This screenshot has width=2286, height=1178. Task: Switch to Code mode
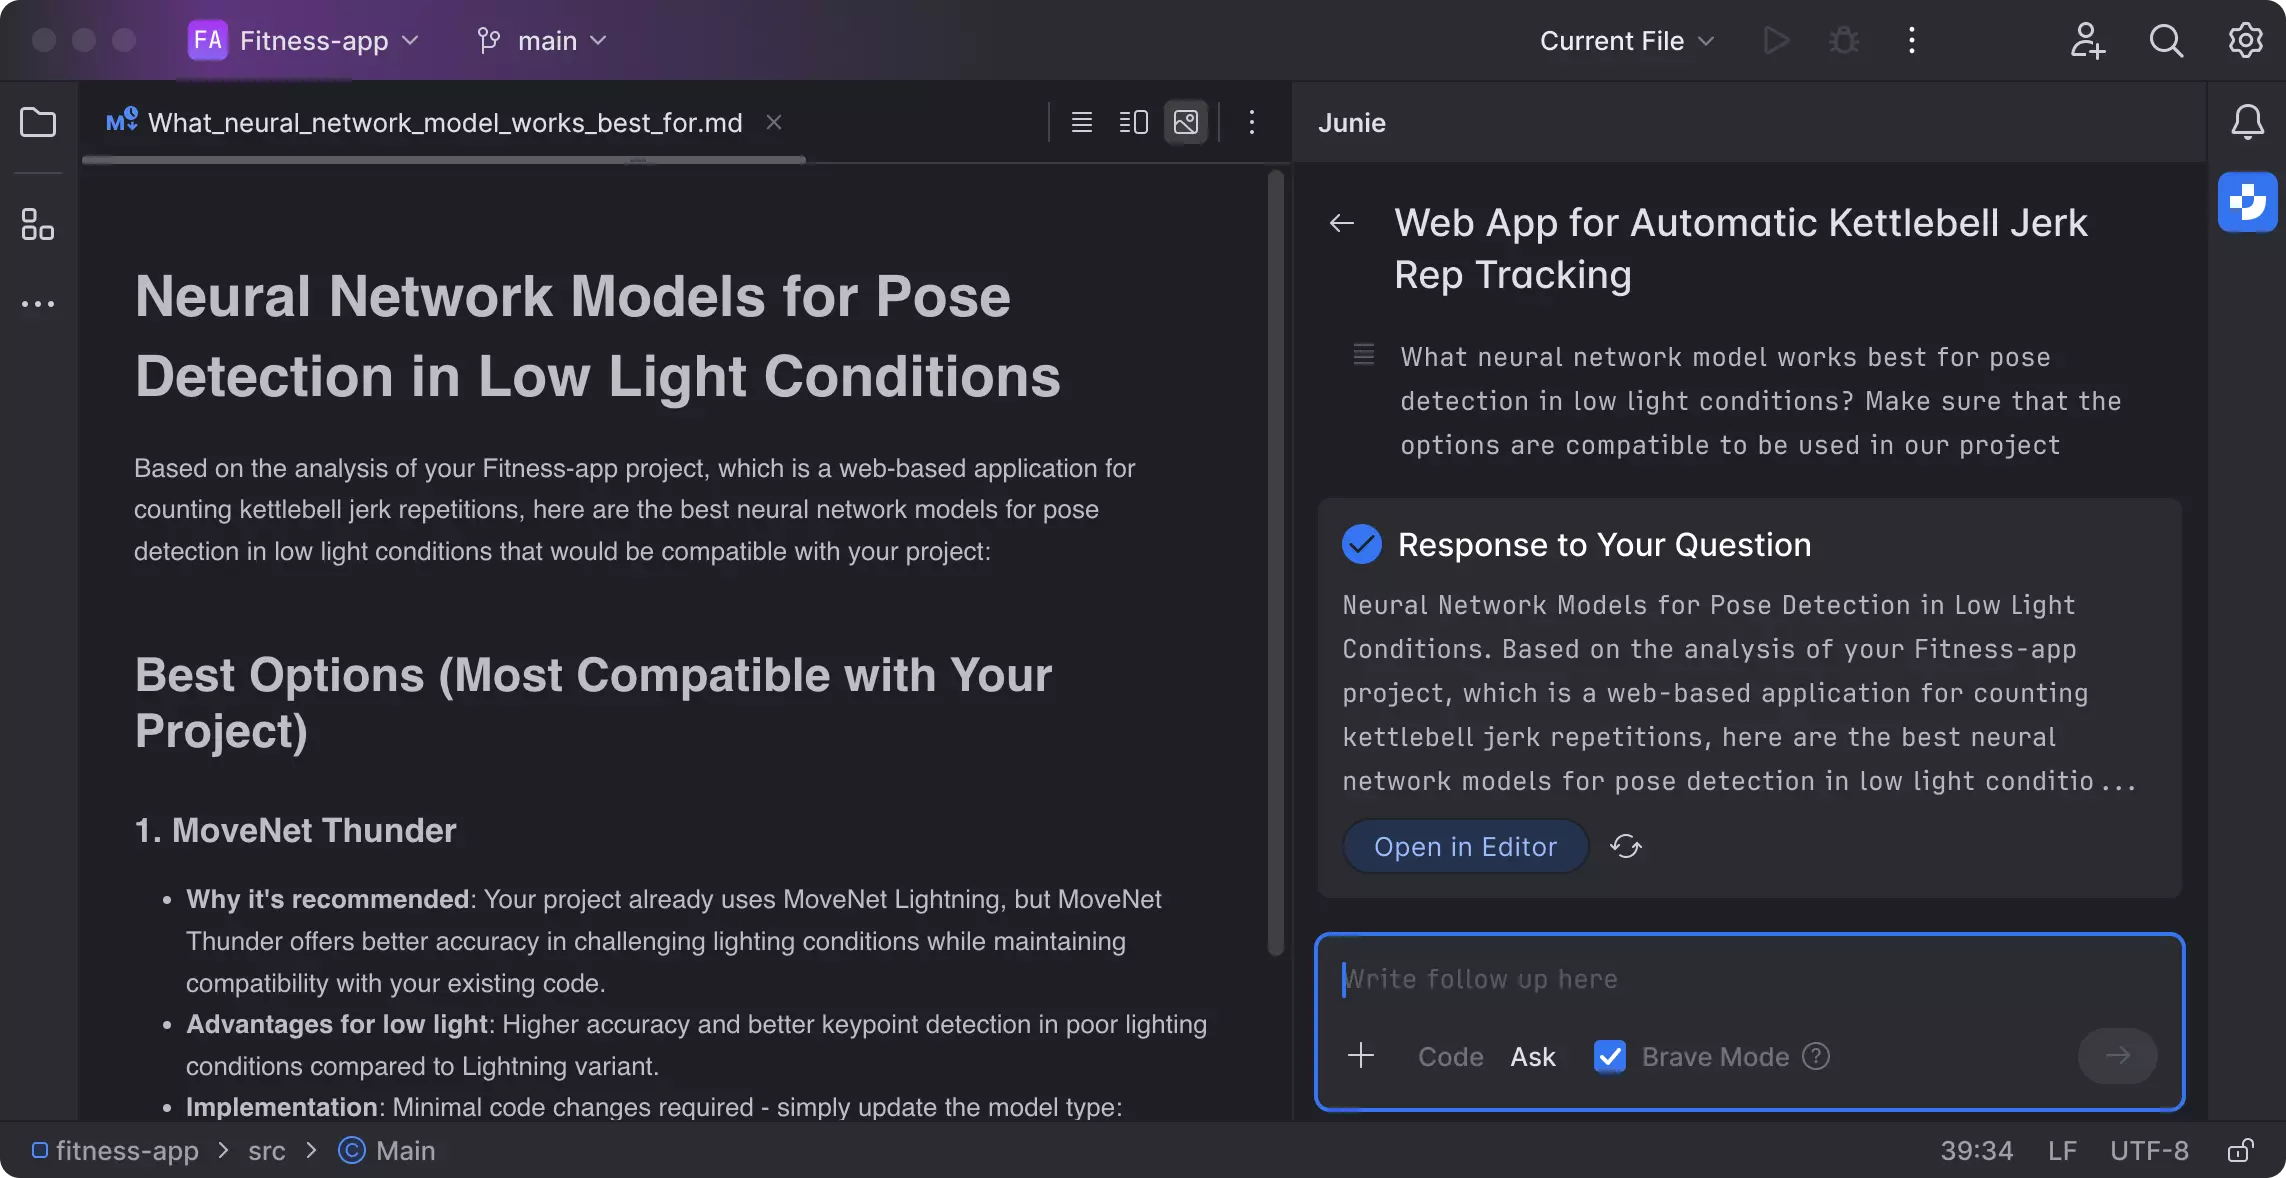pos(1450,1057)
